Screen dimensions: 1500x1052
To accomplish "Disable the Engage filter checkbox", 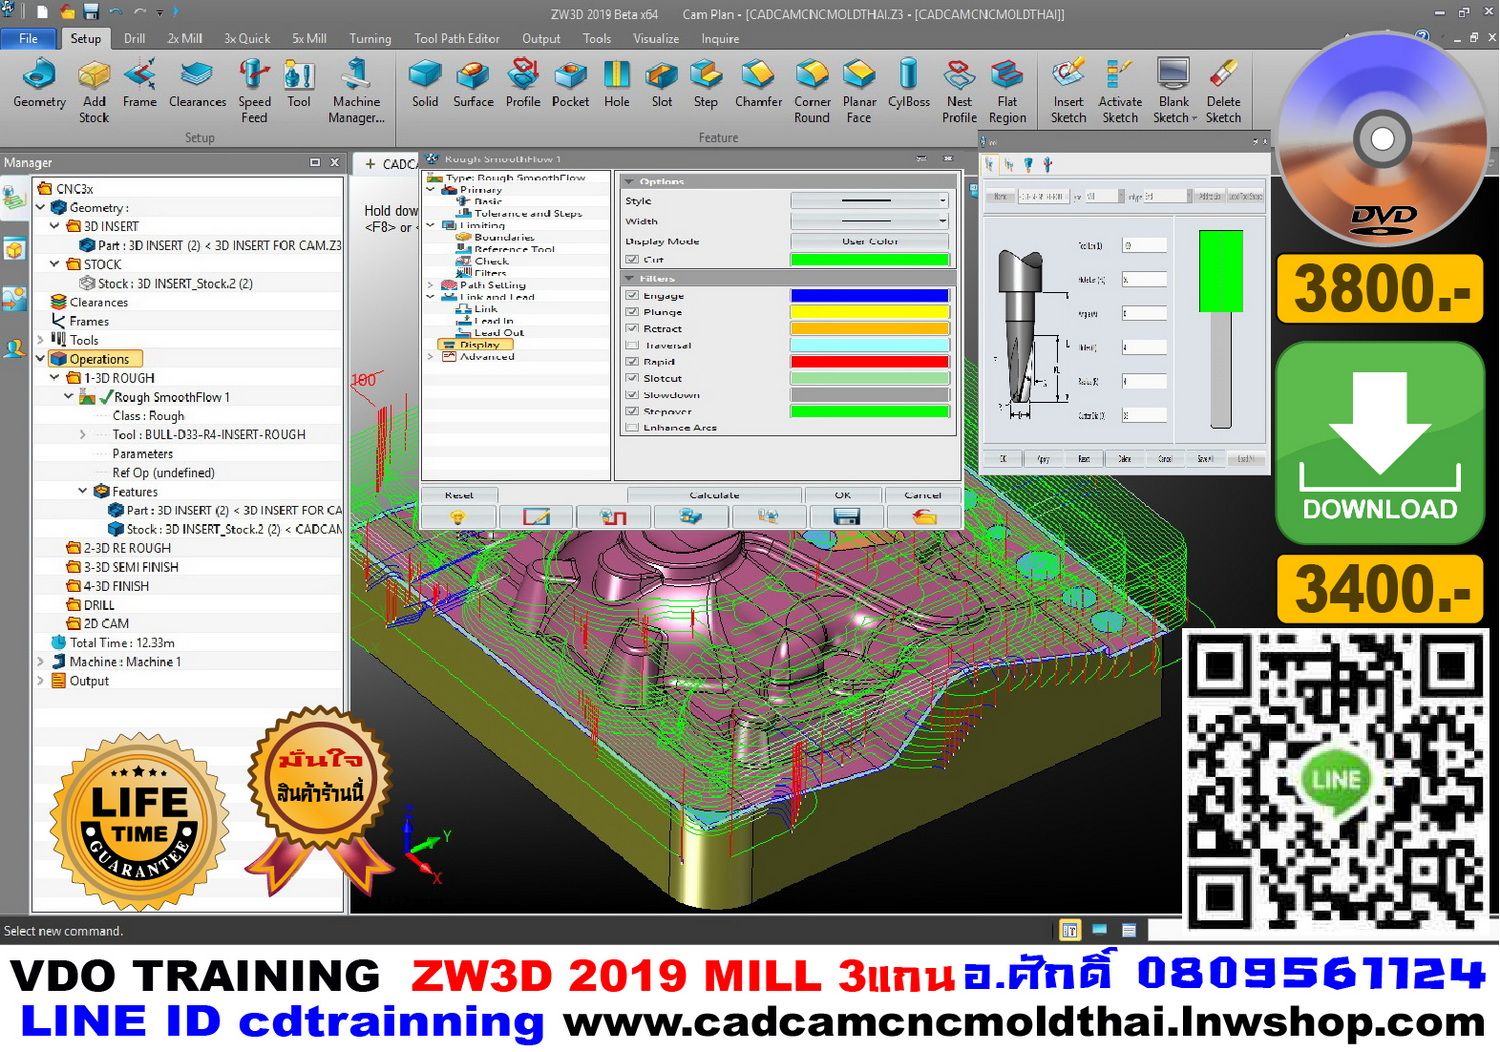I will pyautogui.click(x=634, y=295).
